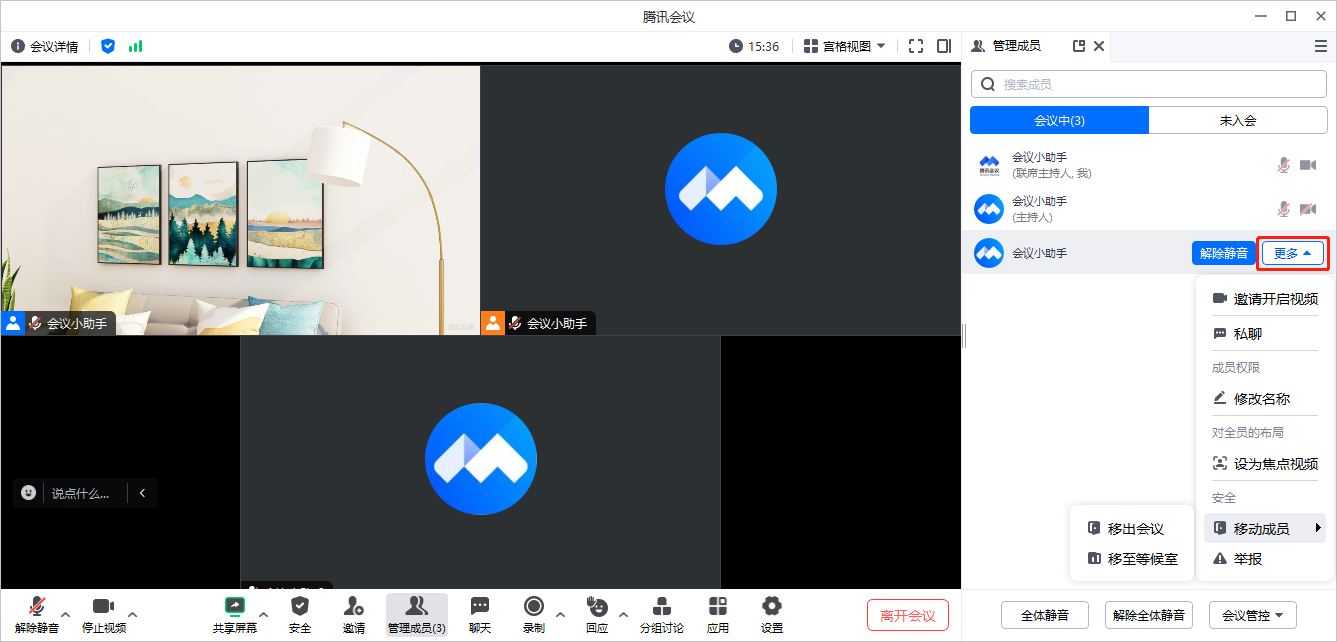The width and height of the screenshot is (1337, 642).
Task: Expand audio options arrow beside 解除静音
Action: pos(66,614)
